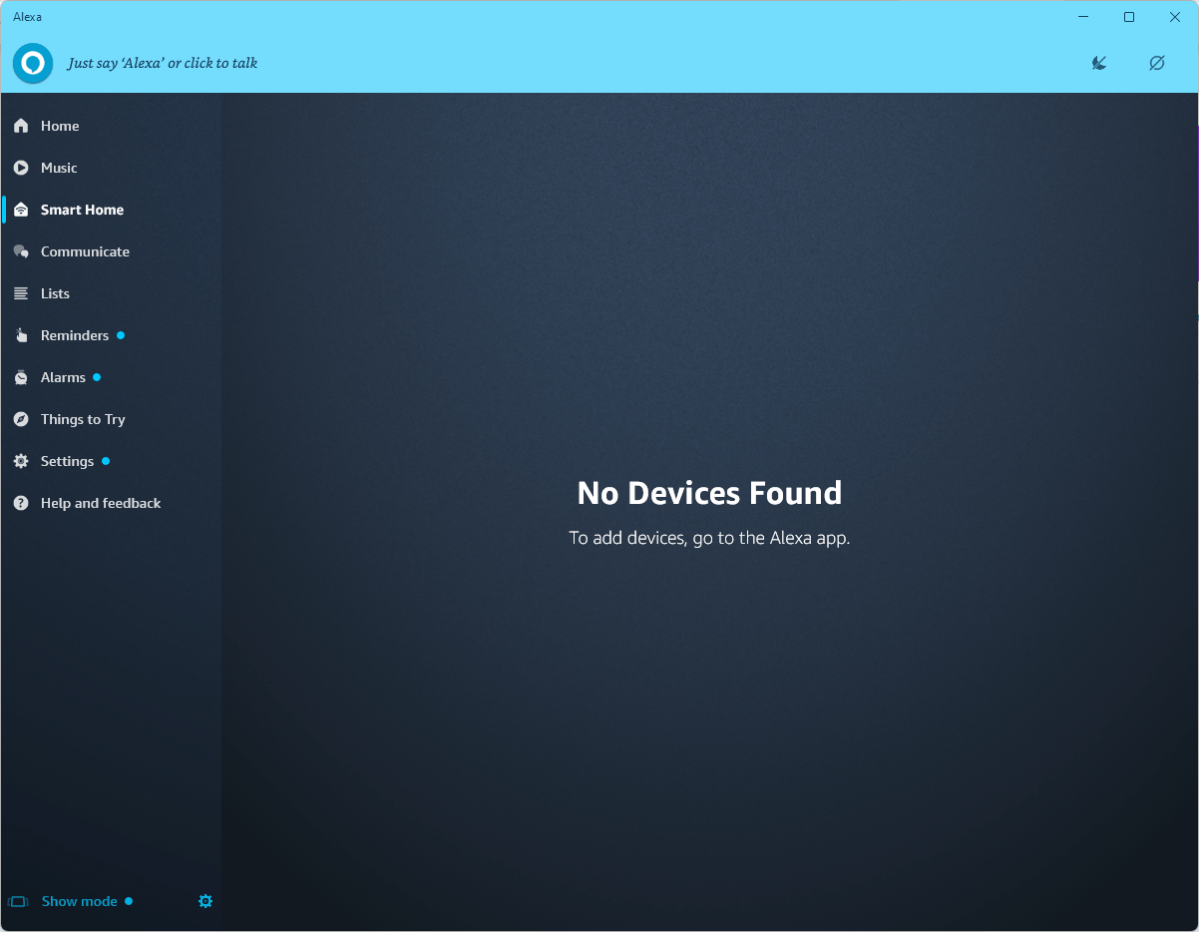This screenshot has width=1199, height=932.
Task: Click 'To add devices, go to the Alexa app.' text
Action: 709,538
